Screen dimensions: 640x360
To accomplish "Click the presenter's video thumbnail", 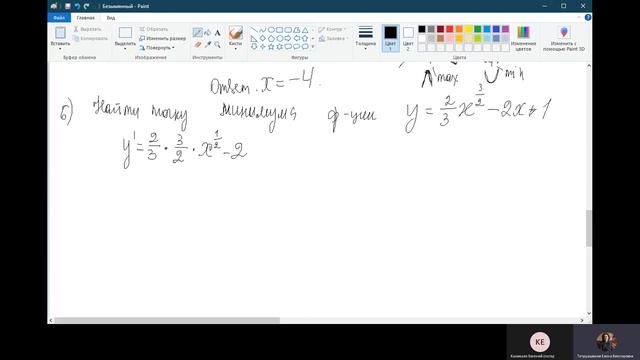I will tap(607, 342).
